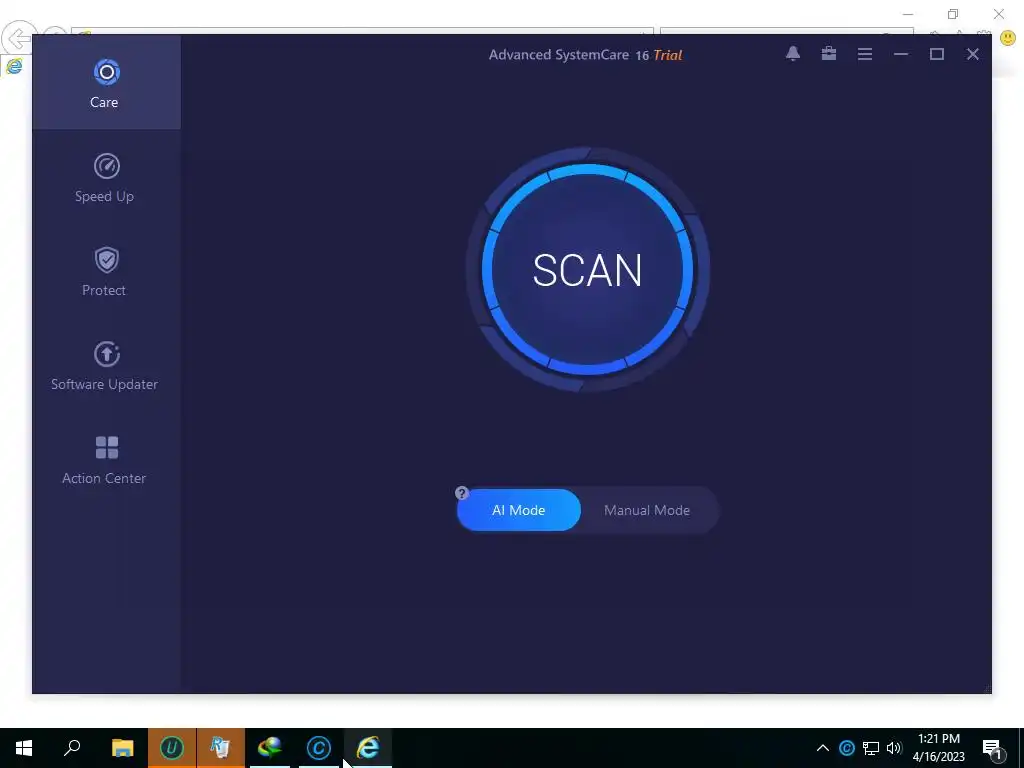Open volume speaker tray icon
The height and width of the screenshot is (768, 1024).
(x=894, y=748)
